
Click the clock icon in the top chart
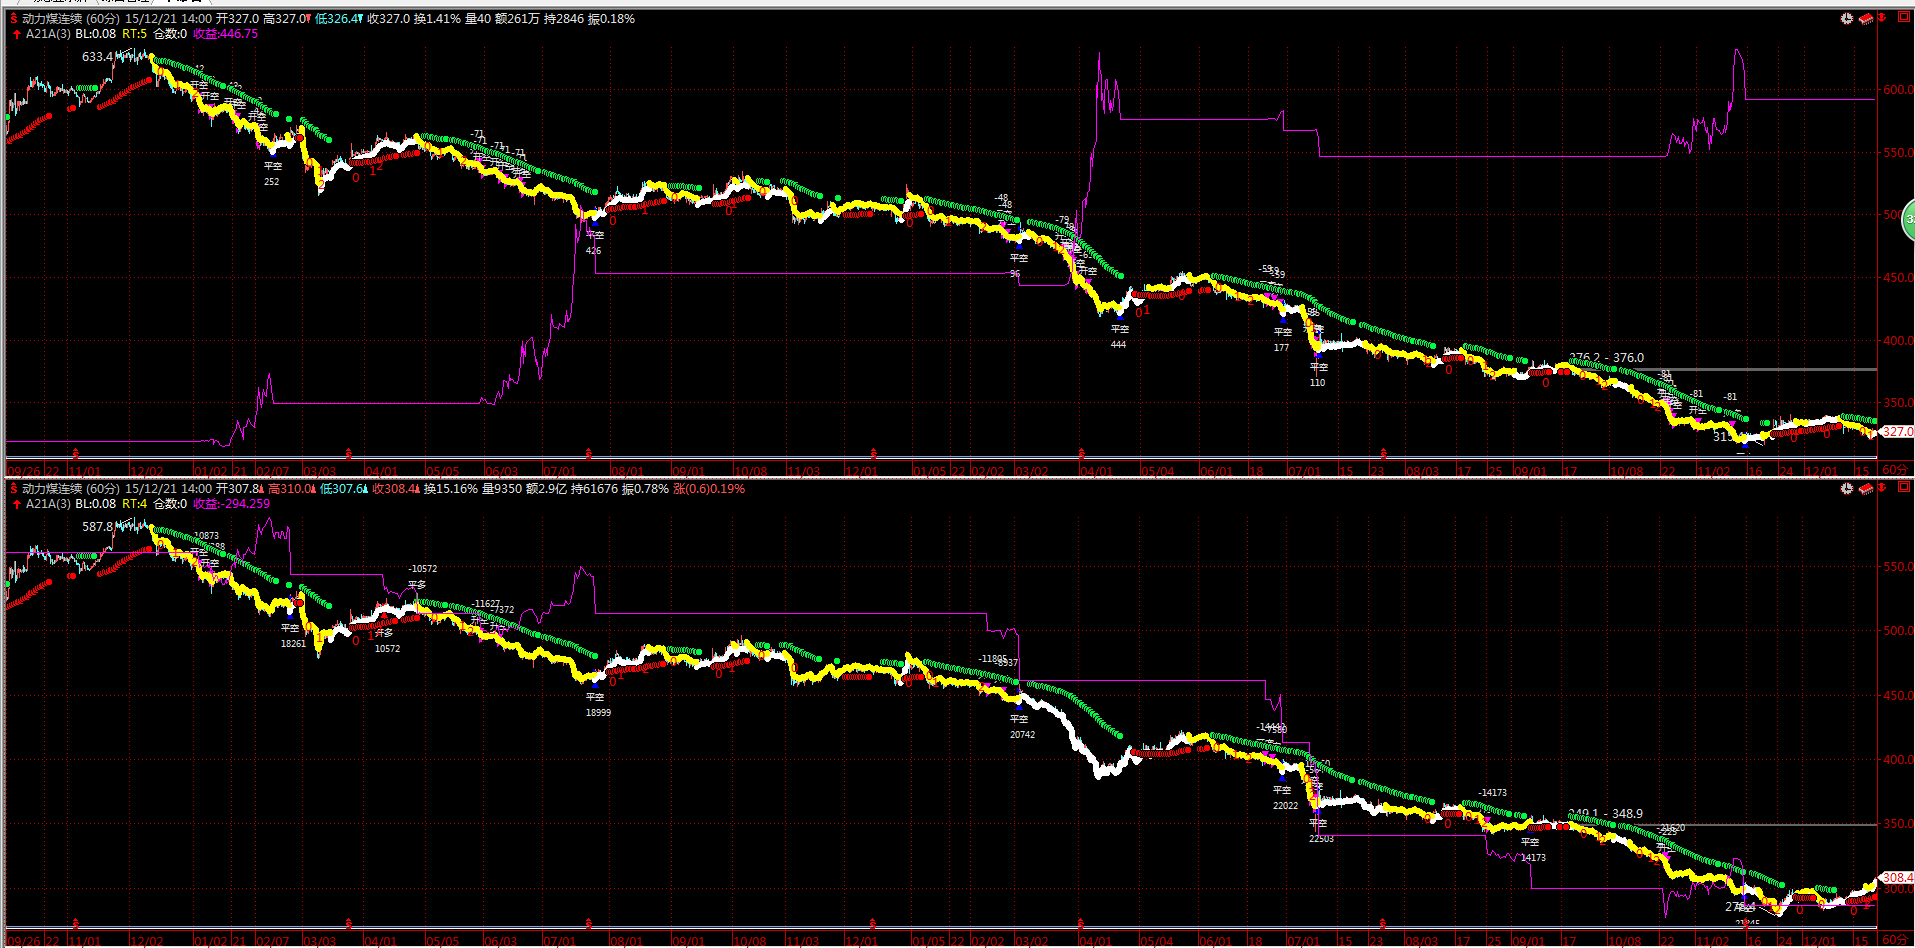[x=1846, y=19]
